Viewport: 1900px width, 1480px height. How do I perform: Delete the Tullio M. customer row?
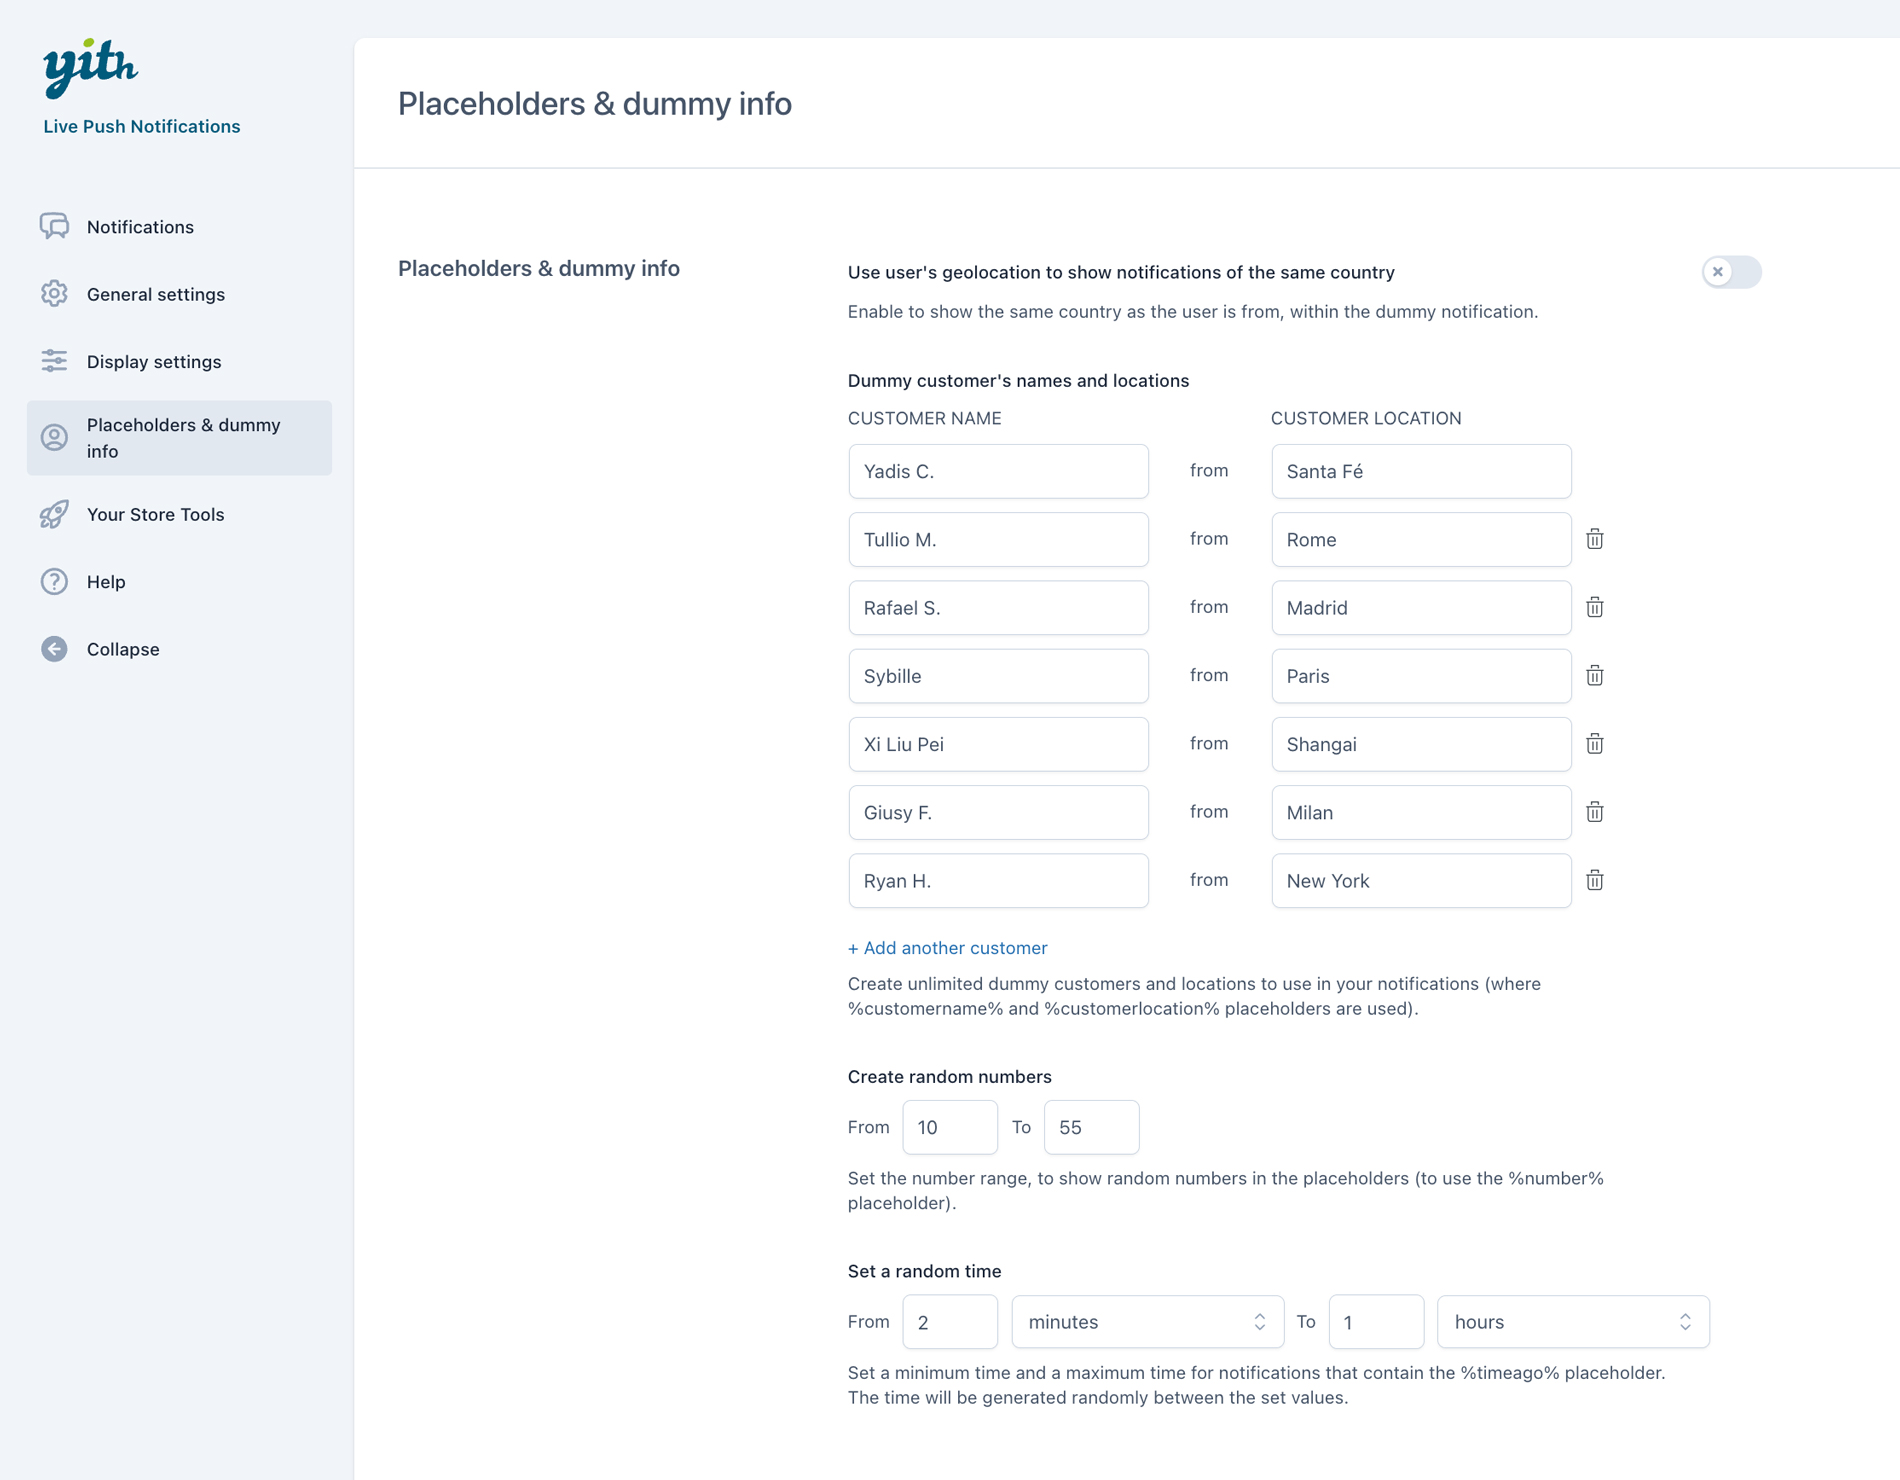[x=1595, y=539]
